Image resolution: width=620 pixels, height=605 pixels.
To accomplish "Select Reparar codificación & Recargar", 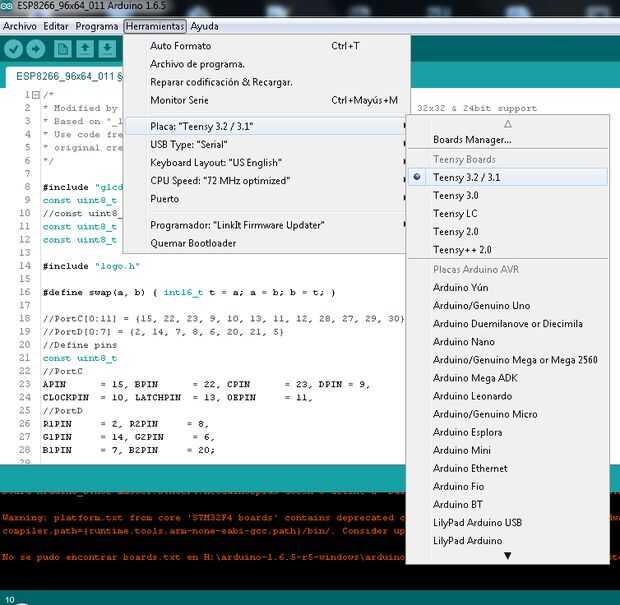I will 265,82.
